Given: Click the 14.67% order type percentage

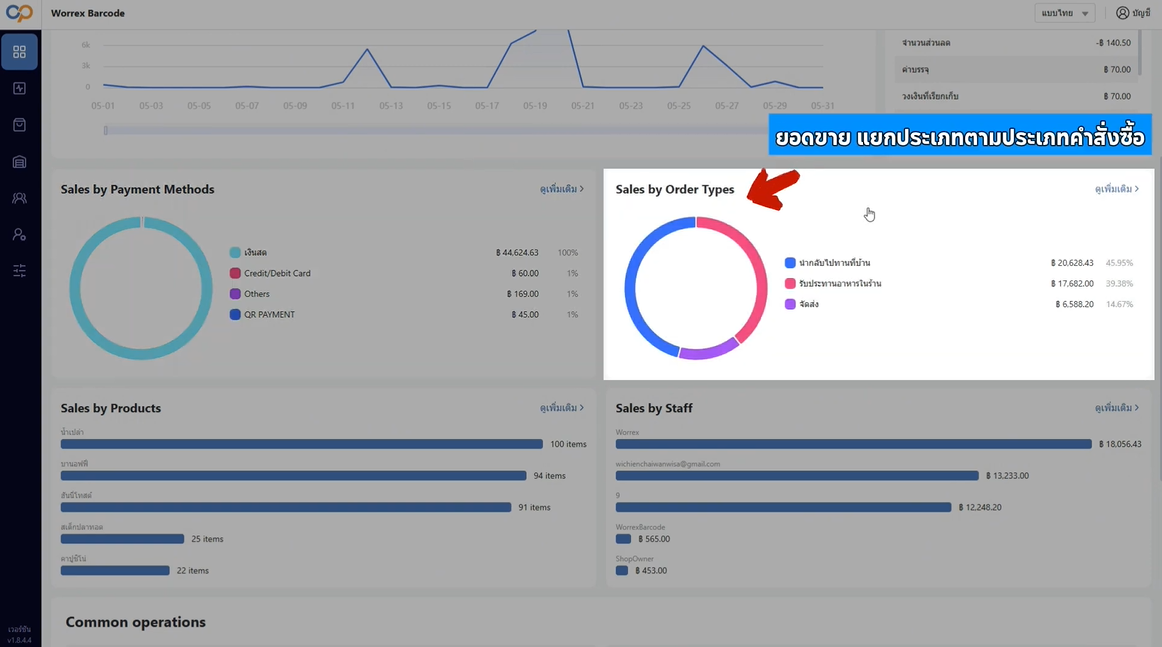Looking at the screenshot, I should [x=1119, y=304].
